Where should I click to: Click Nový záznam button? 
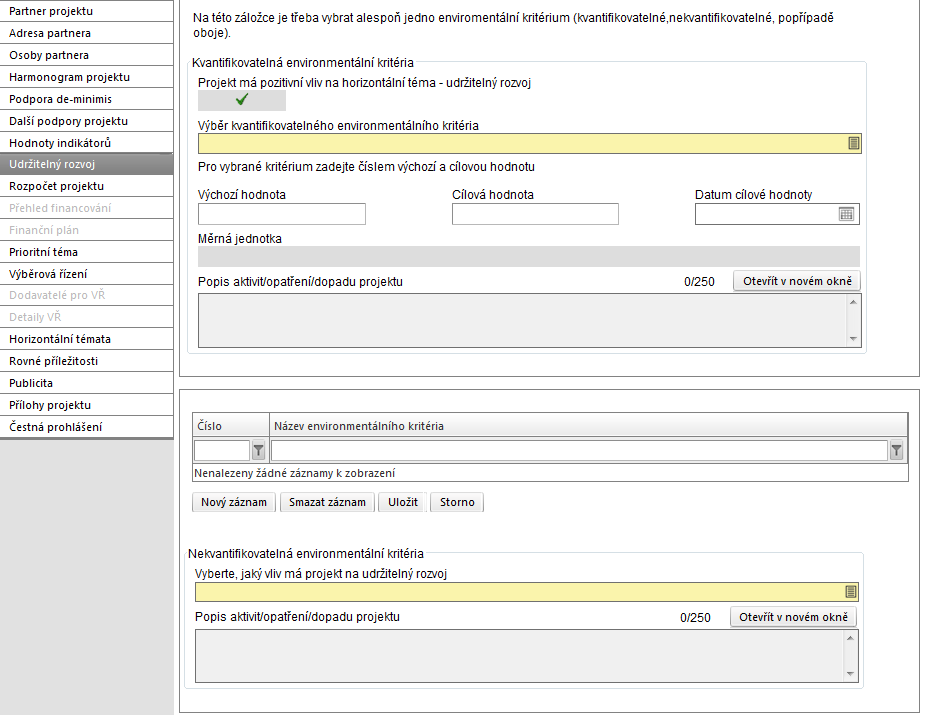click(x=234, y=502)
